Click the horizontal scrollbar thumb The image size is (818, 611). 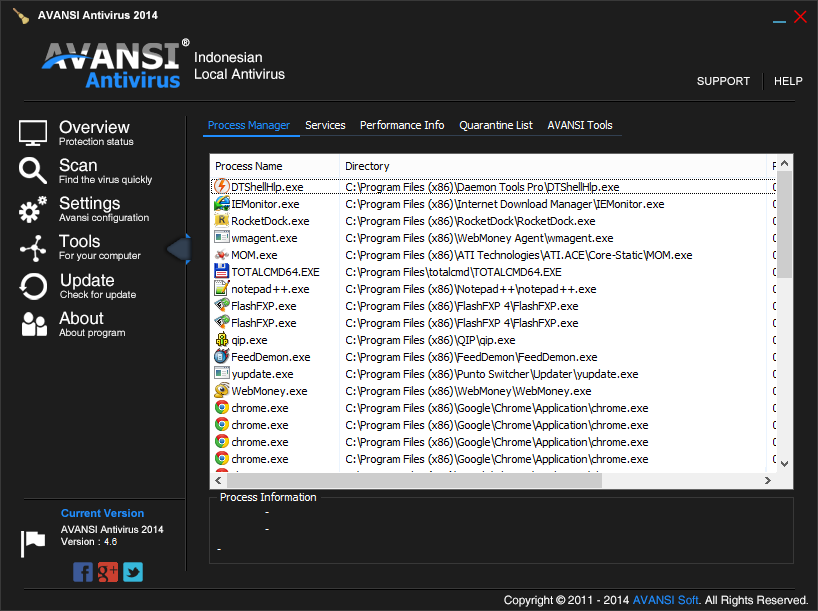[x=414, y=481]
